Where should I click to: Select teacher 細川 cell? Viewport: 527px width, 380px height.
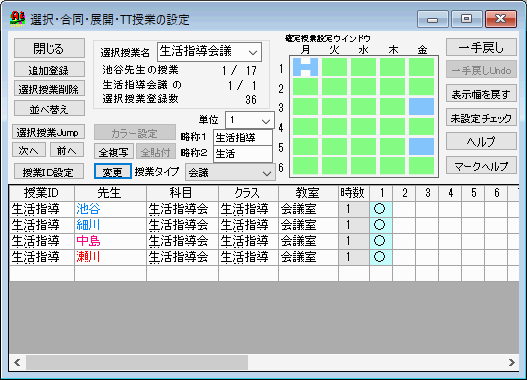[110, 225]
